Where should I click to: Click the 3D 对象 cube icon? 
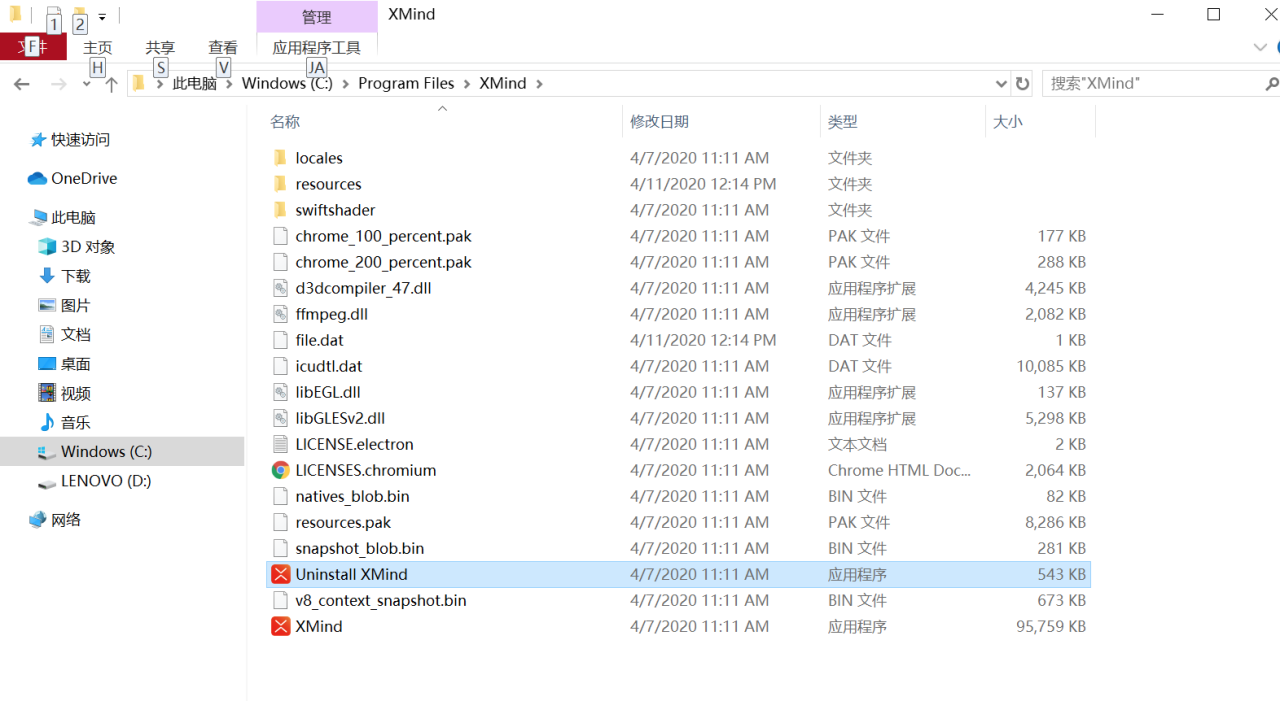(47, 246)
